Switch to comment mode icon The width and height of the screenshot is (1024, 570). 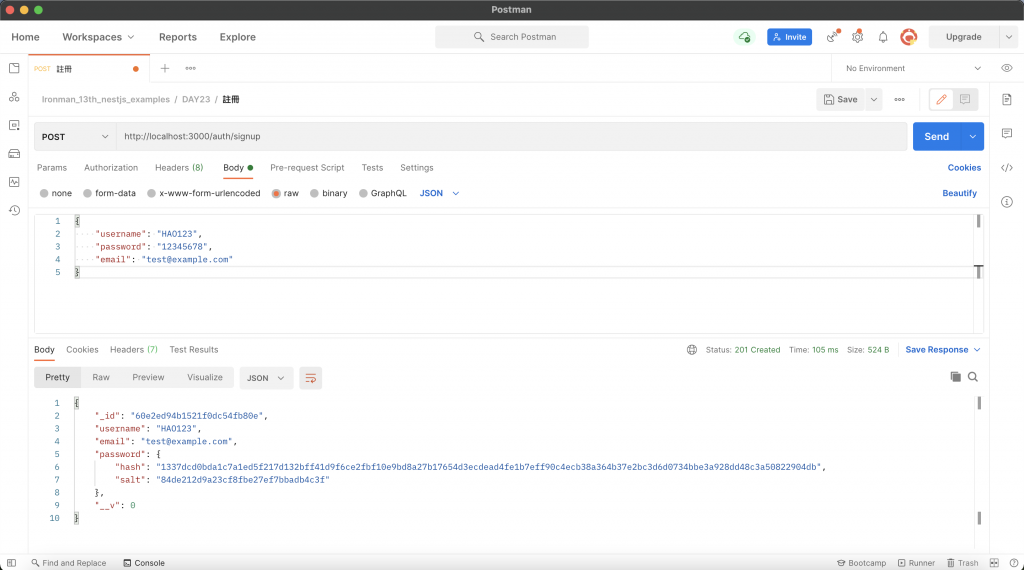[x=965, y=99]
